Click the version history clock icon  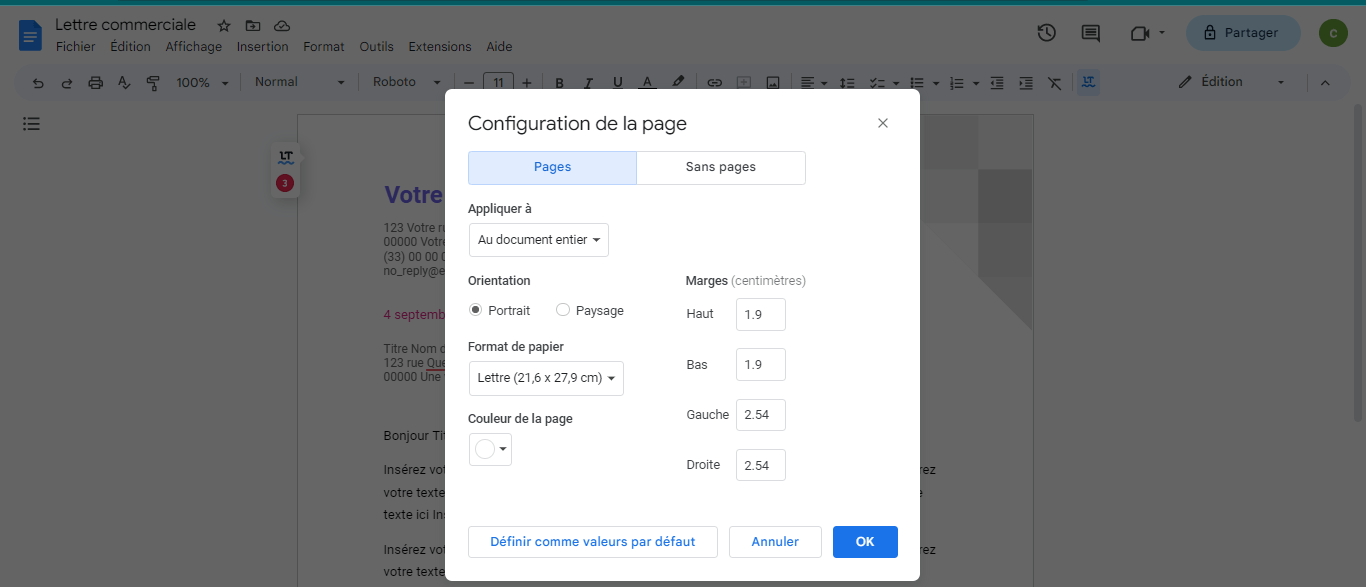[x=1046, y=33]
